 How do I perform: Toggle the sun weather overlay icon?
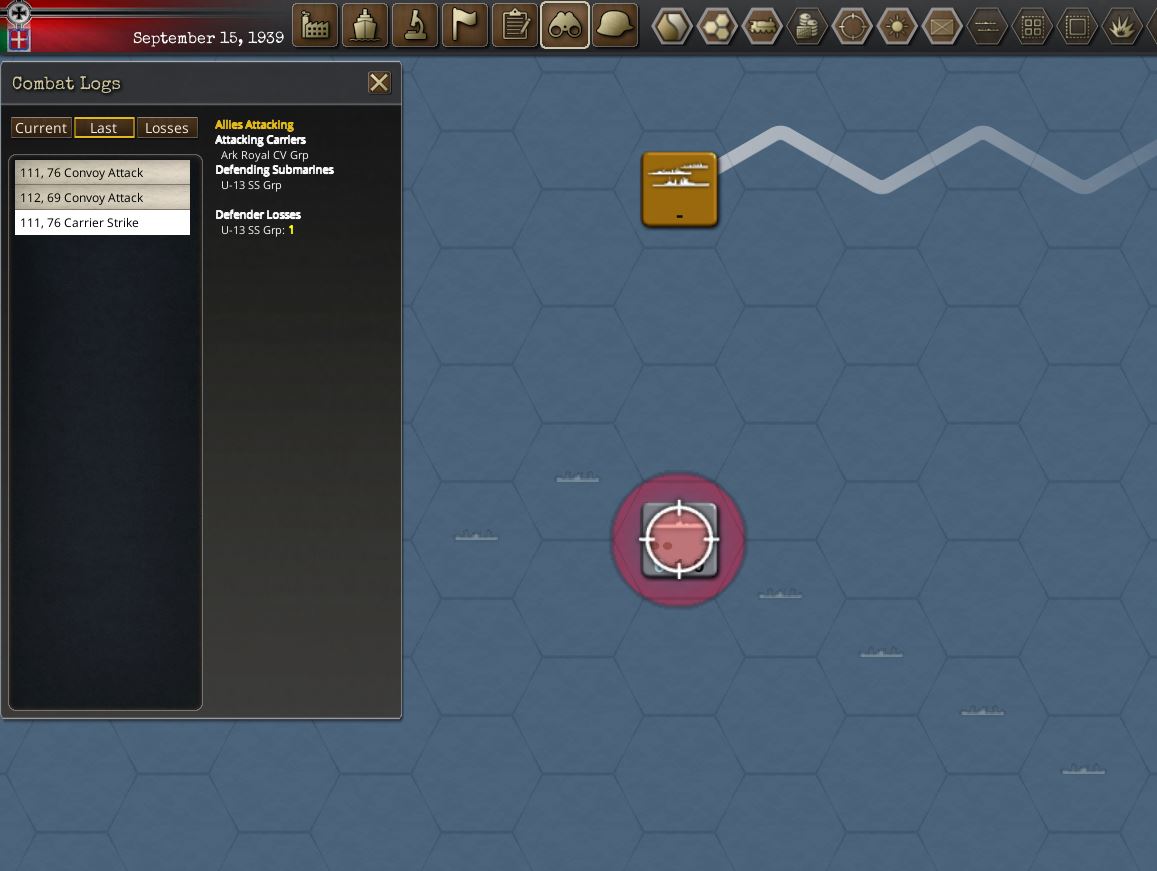coord(897,27)
